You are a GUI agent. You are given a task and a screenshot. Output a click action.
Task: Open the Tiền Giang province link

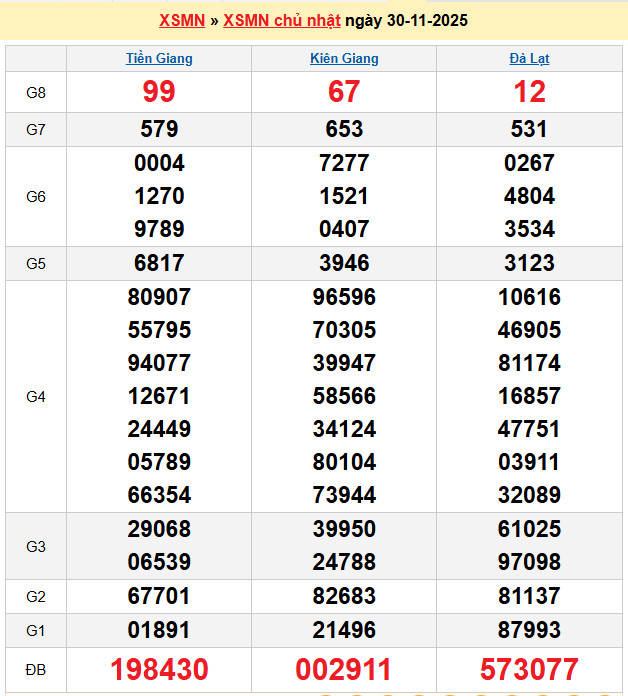[x=159, y=58]
